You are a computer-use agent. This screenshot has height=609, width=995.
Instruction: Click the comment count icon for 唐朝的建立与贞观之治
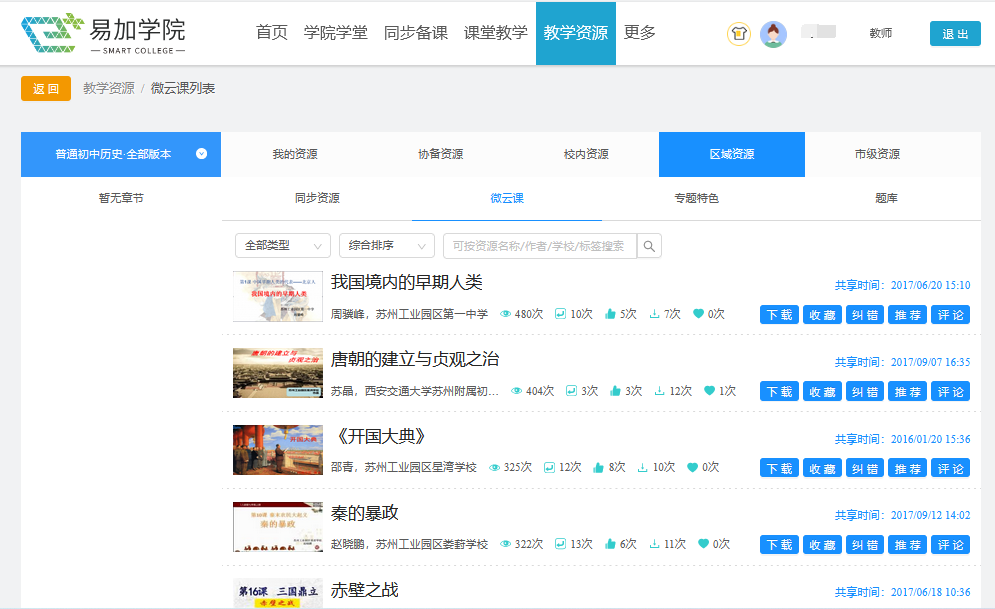(572, 391)
